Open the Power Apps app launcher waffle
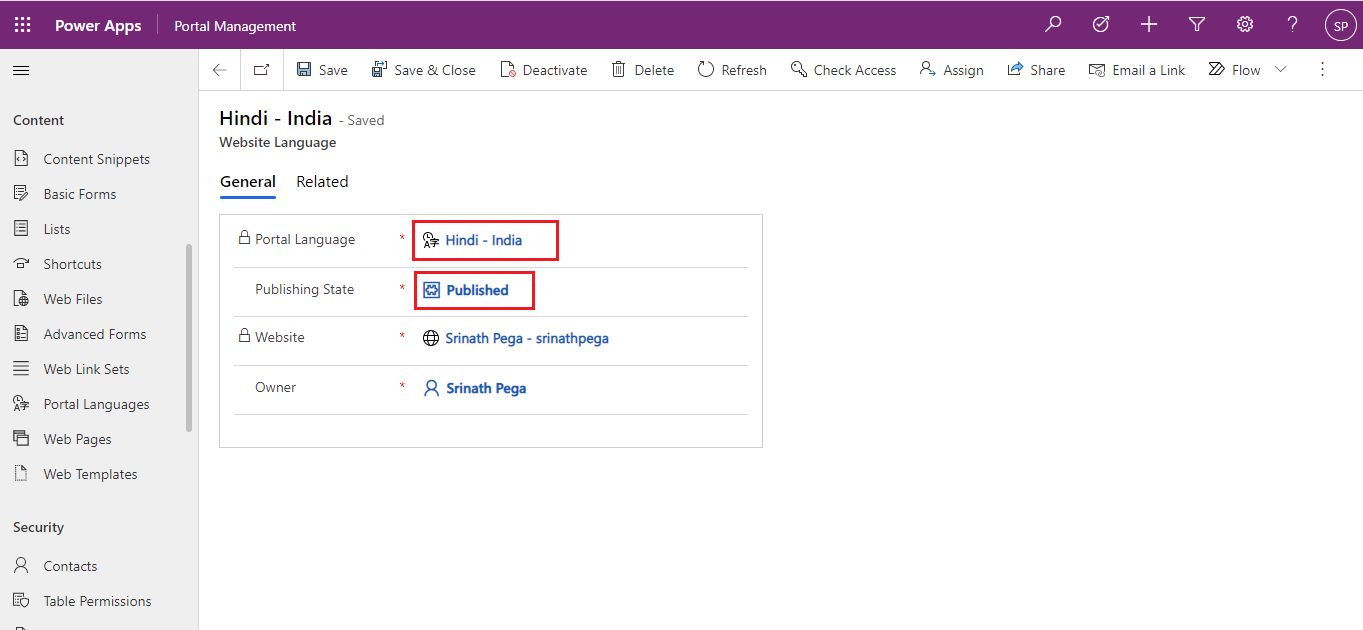The width and height of the screenshot is (1363, 630). point(22,25)
